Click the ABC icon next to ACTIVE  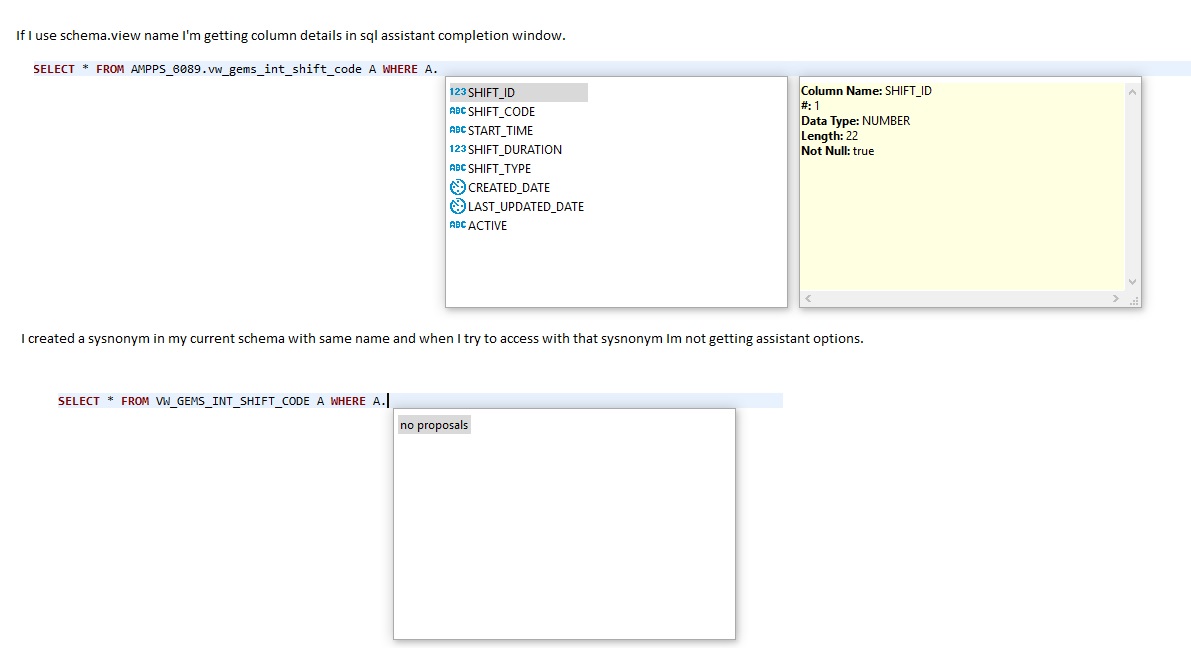(457, 225)
